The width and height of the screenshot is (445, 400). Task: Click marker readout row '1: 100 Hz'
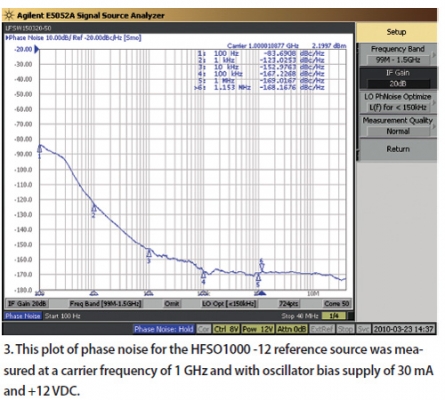261,53
